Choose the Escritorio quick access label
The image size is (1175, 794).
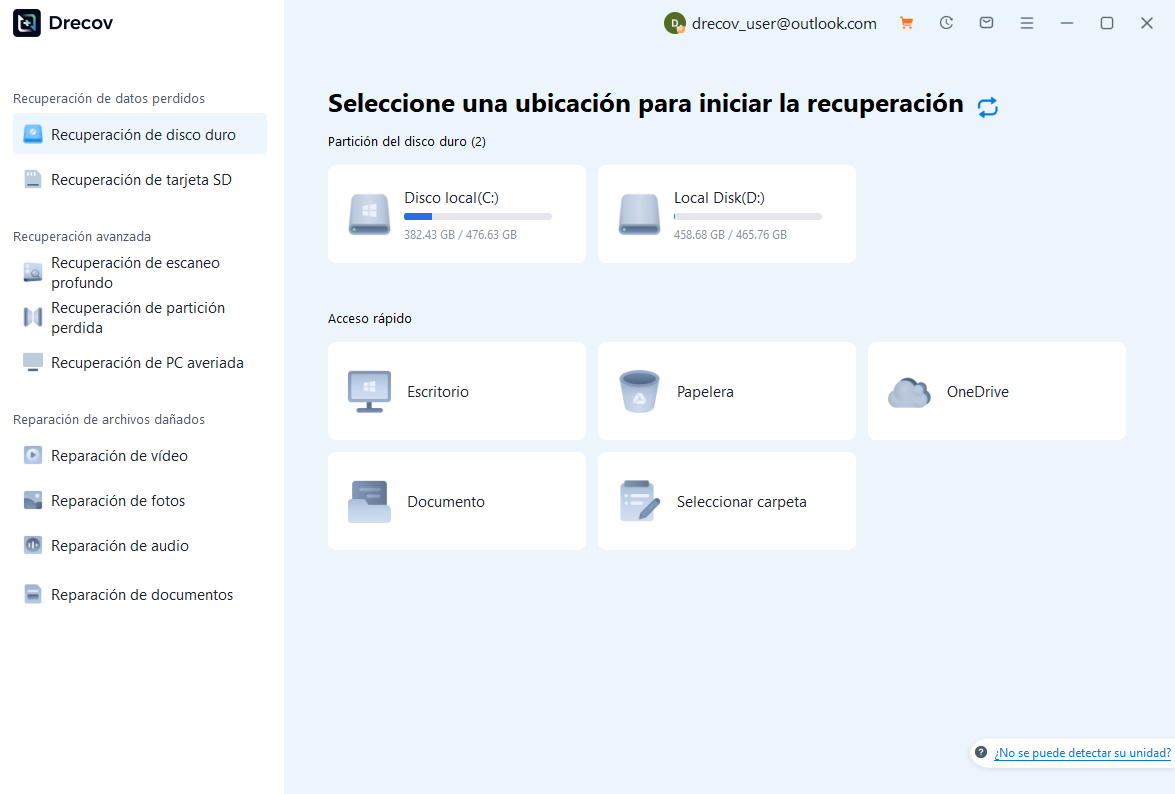click(438, 392)
